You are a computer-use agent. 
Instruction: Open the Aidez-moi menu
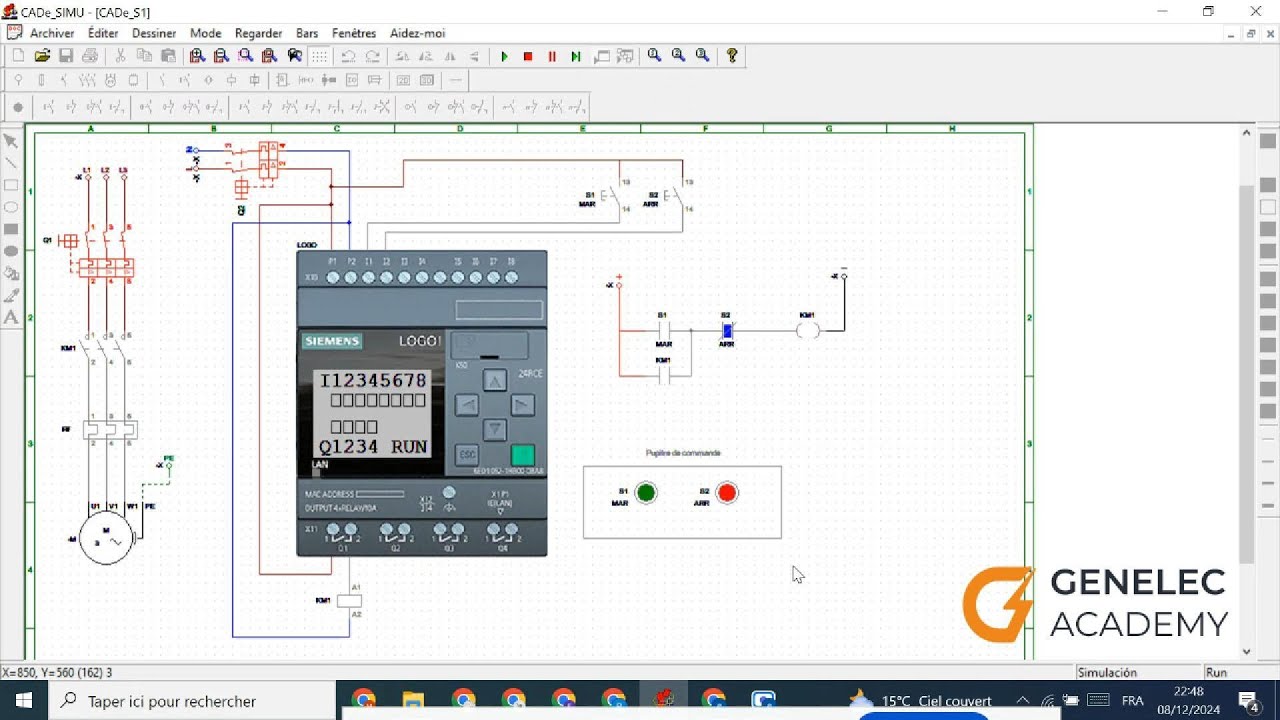point(417,33)
